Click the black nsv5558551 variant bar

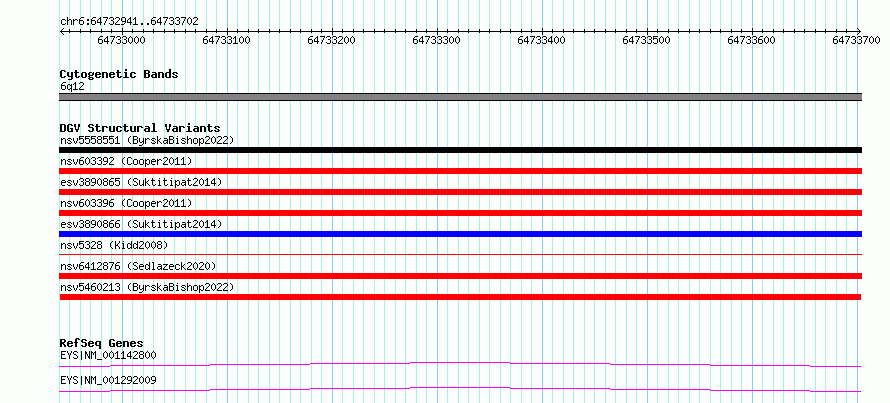point(461,150)
